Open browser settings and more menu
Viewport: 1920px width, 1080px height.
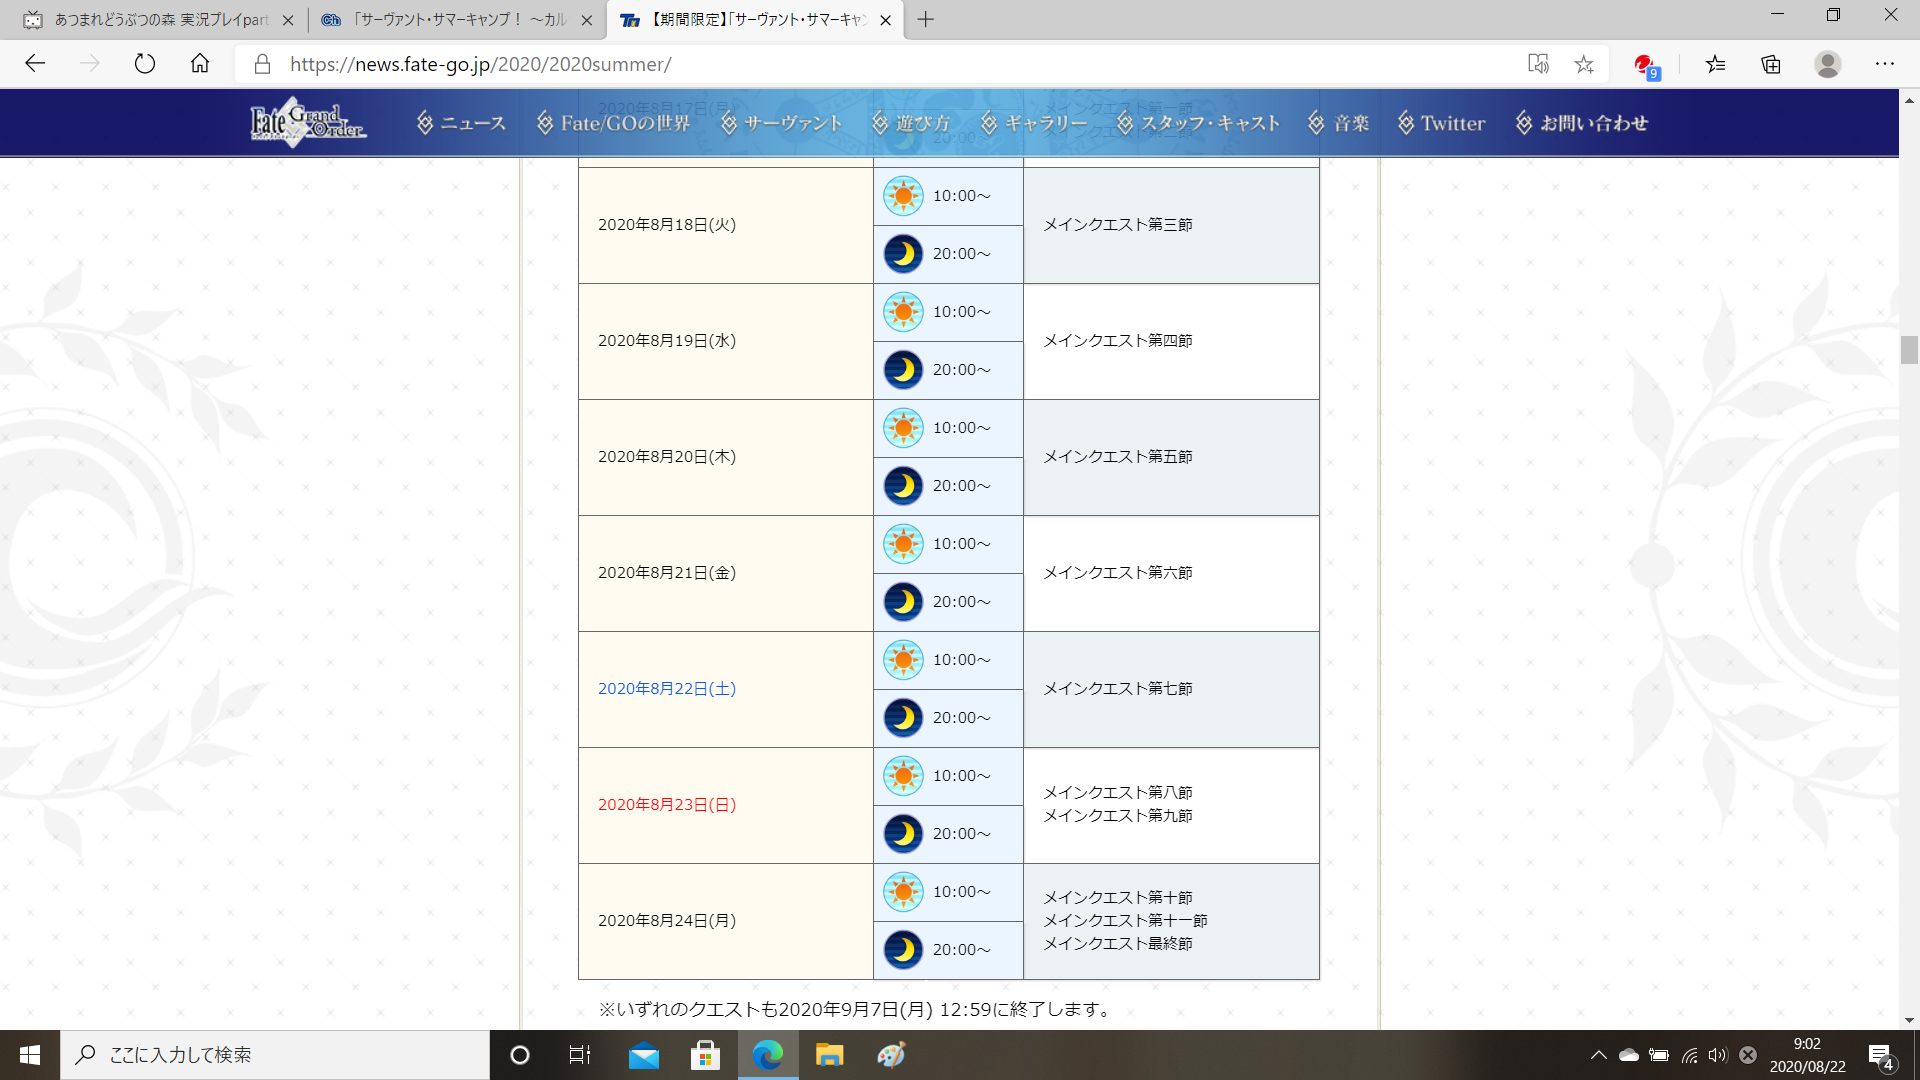click(1885, 64)
